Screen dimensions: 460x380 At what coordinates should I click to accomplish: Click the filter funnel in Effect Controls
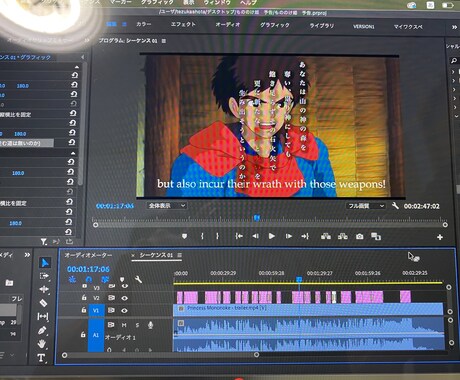pos(44,241)
